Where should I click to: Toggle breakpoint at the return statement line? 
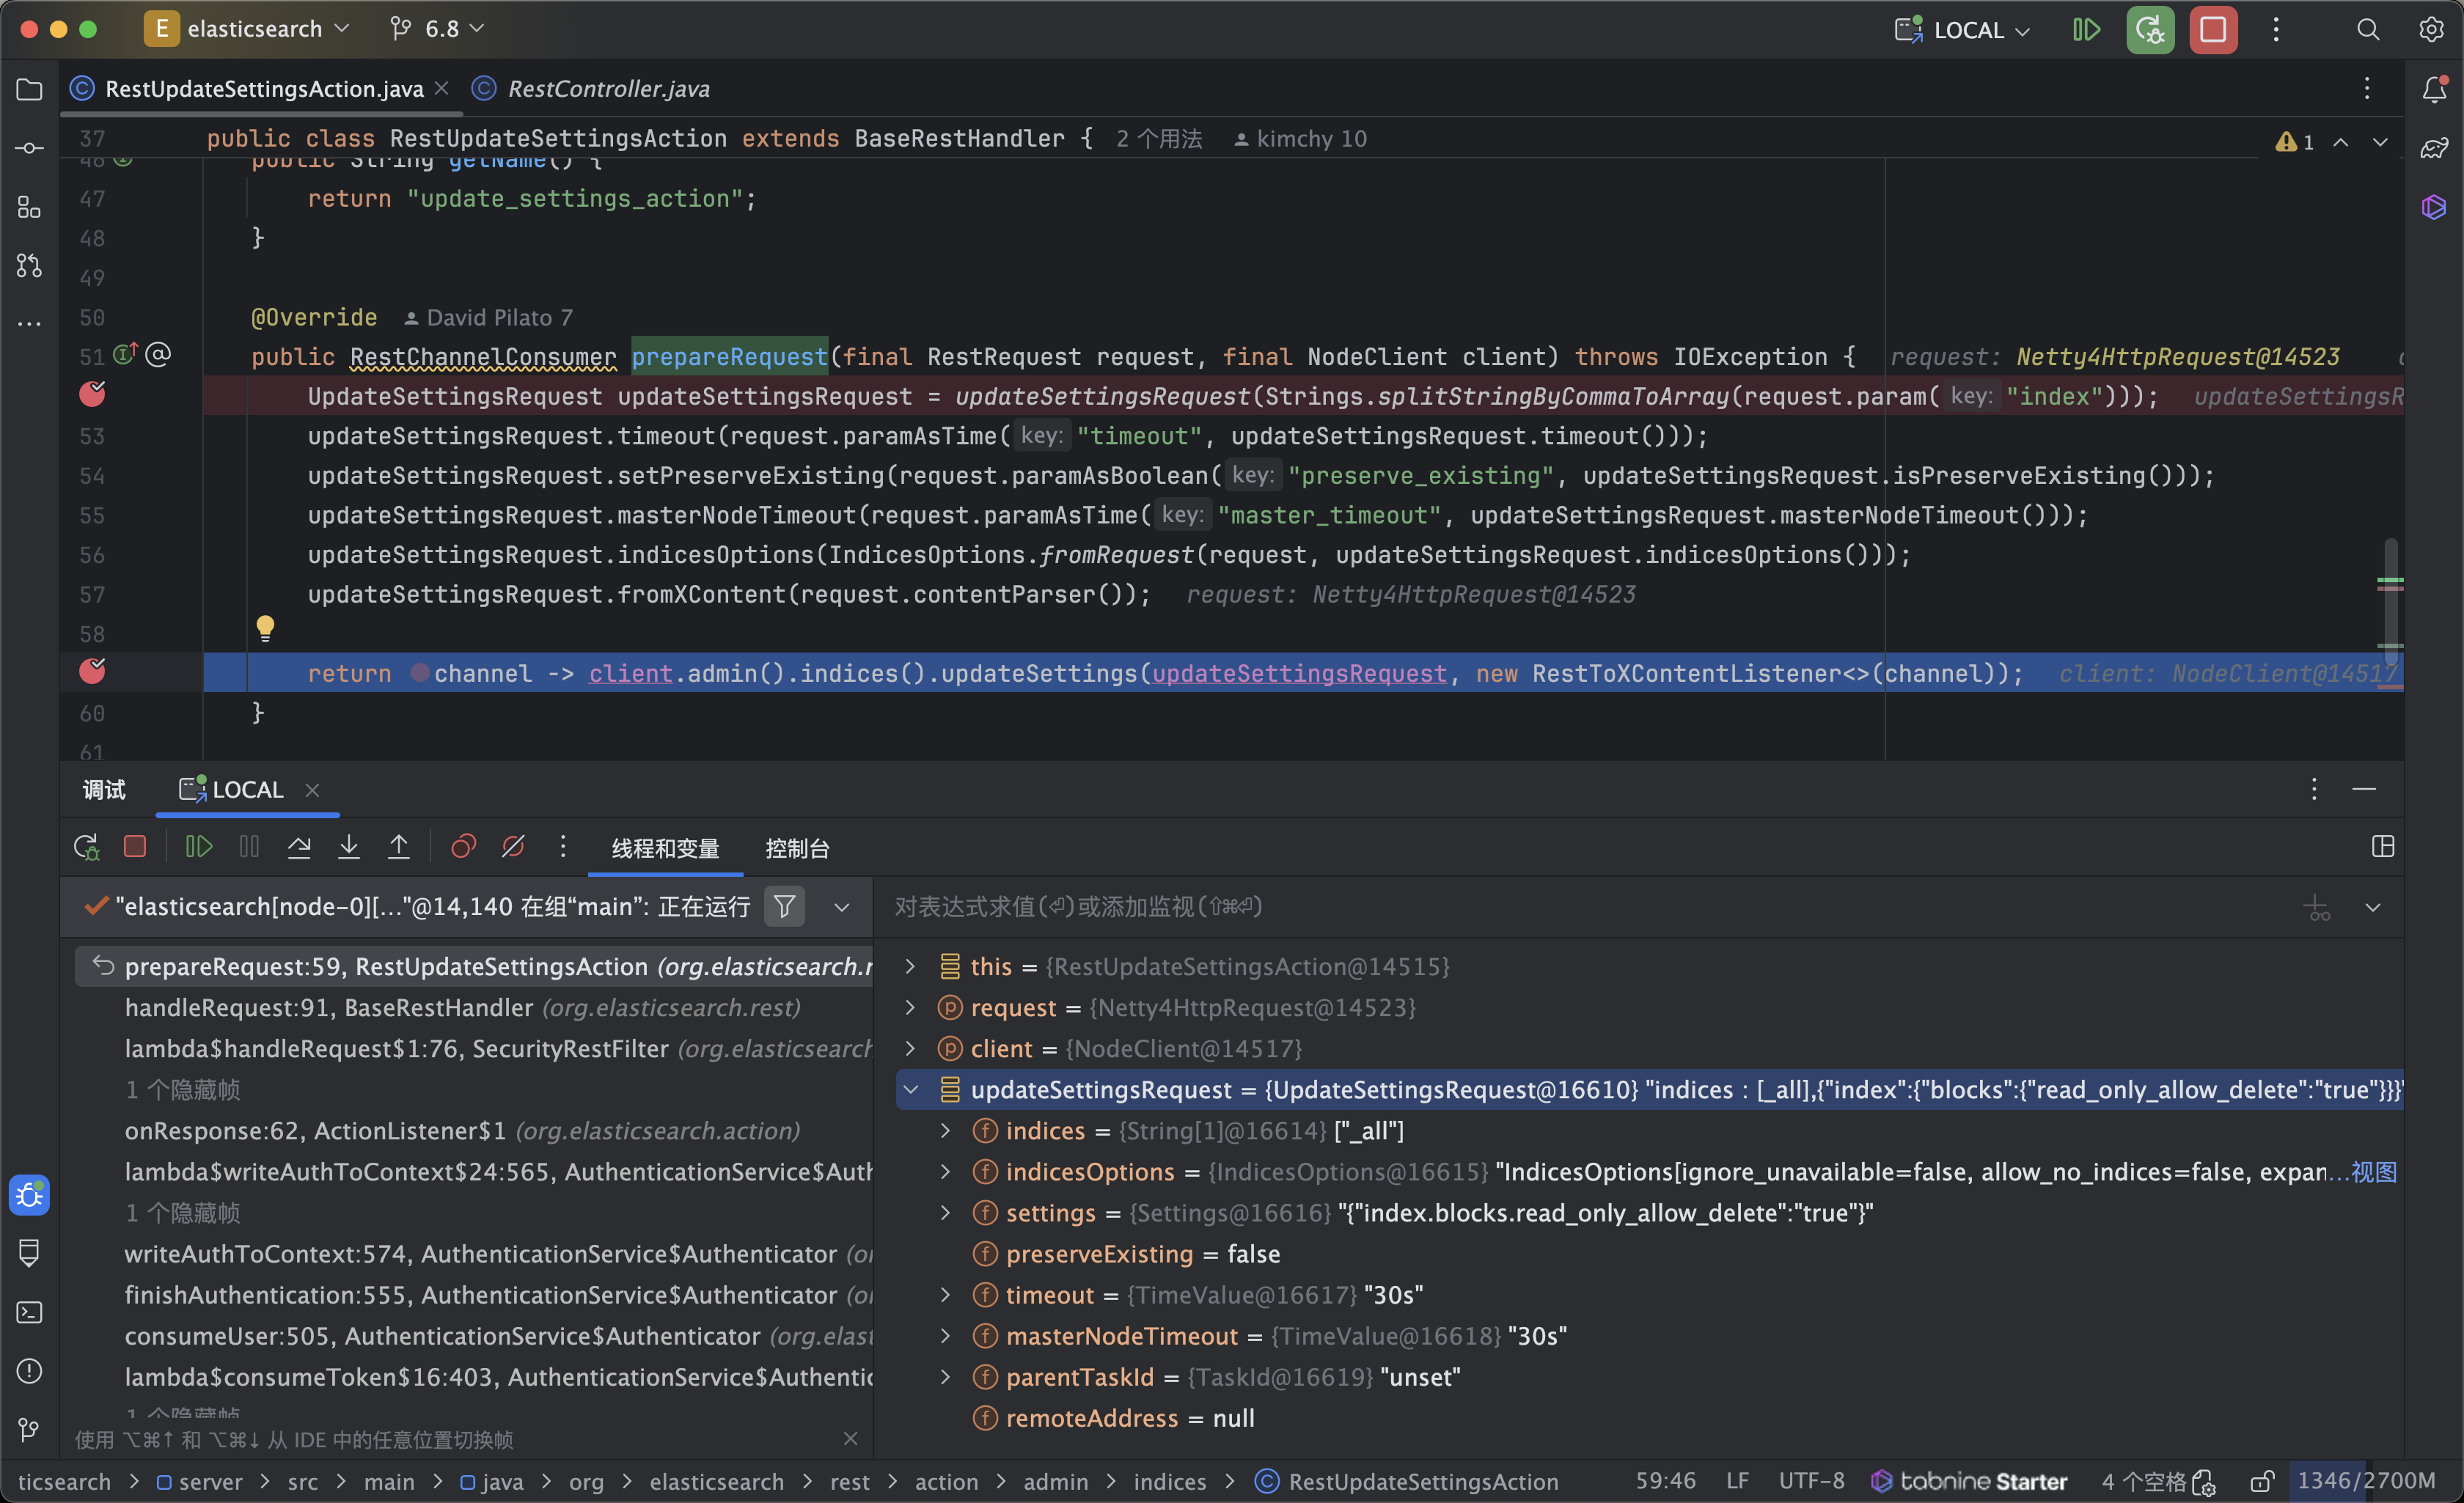pos(92,671)
